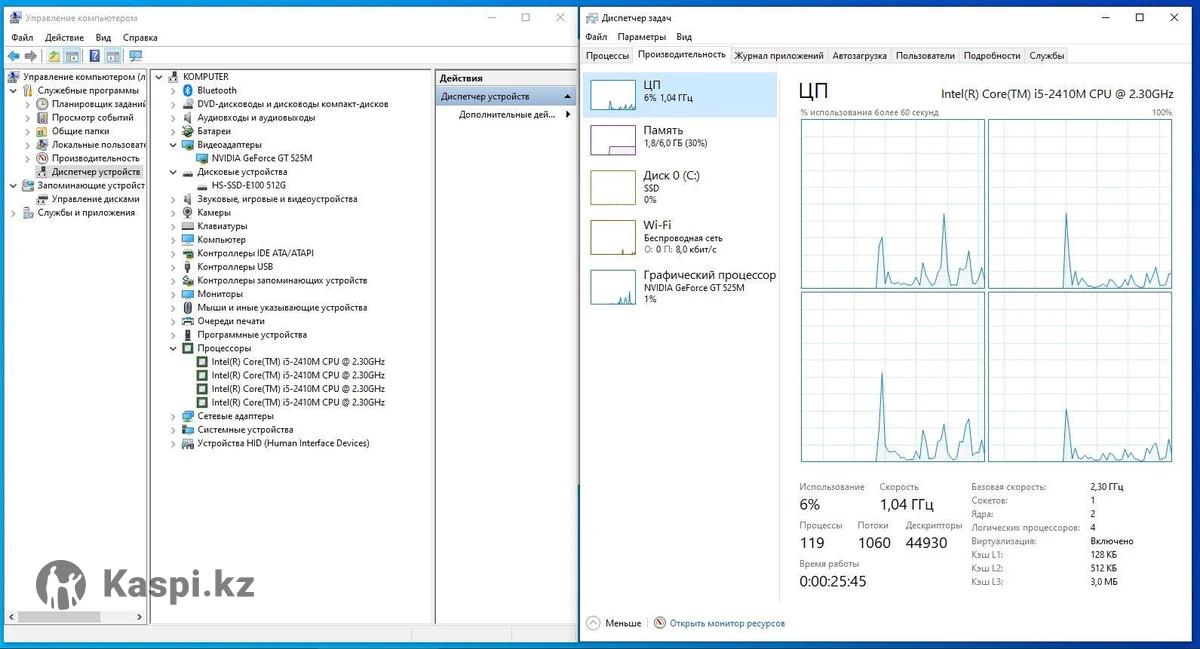This screenshot has width=1200, height=649.
Task: Select the Память performance graph thumbnail
Action: 613,139
